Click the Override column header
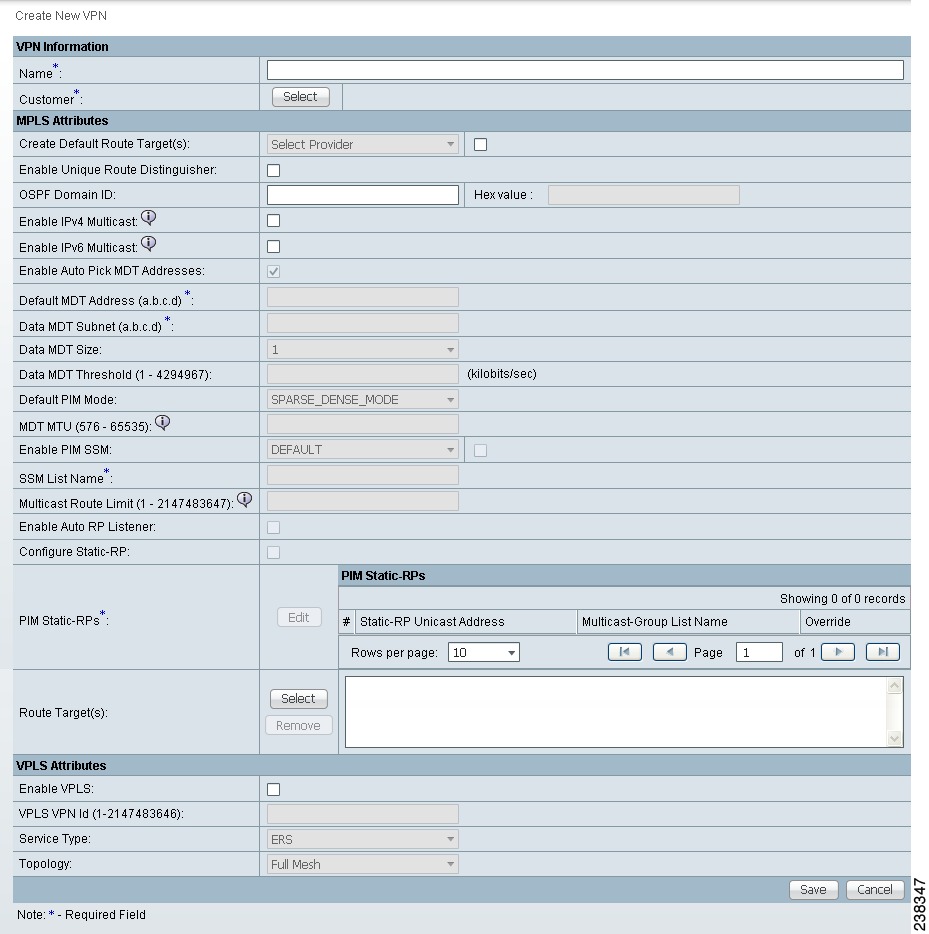 [x=855, y=622]
